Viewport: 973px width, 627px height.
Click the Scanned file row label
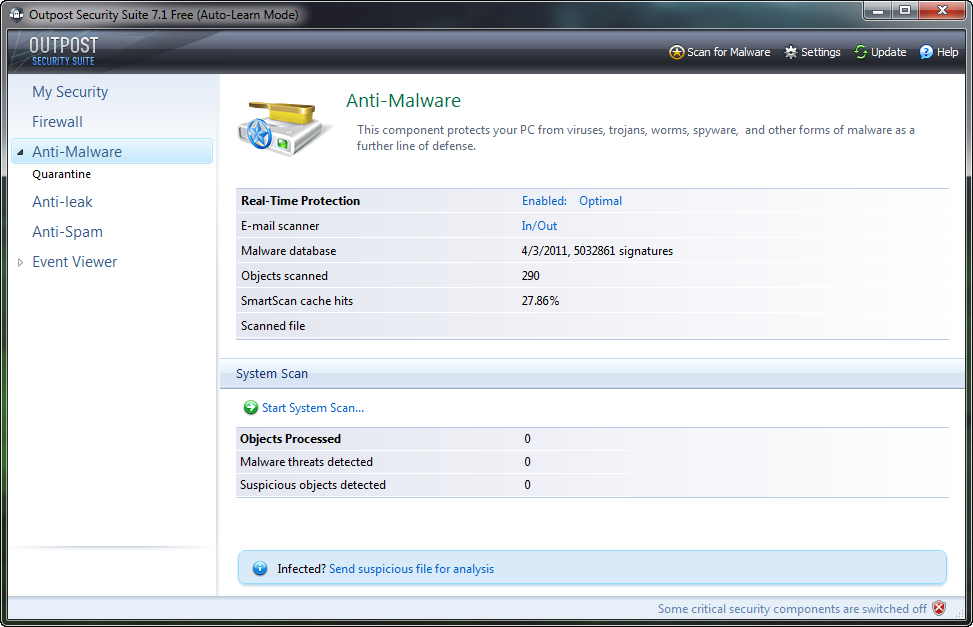[273, 325]
